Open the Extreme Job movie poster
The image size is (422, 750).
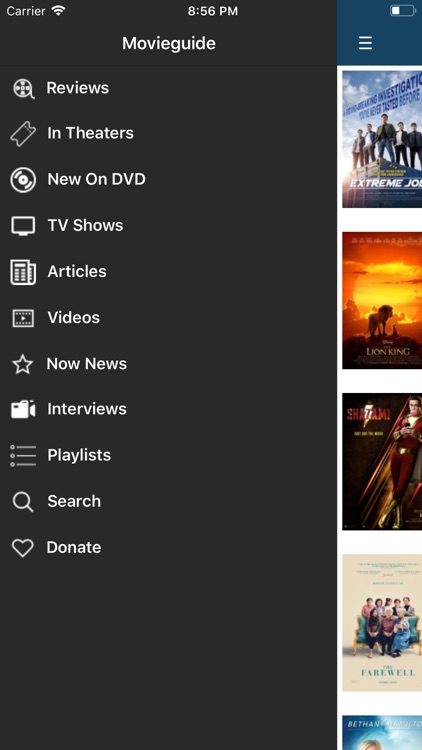(x=382, y=139)
